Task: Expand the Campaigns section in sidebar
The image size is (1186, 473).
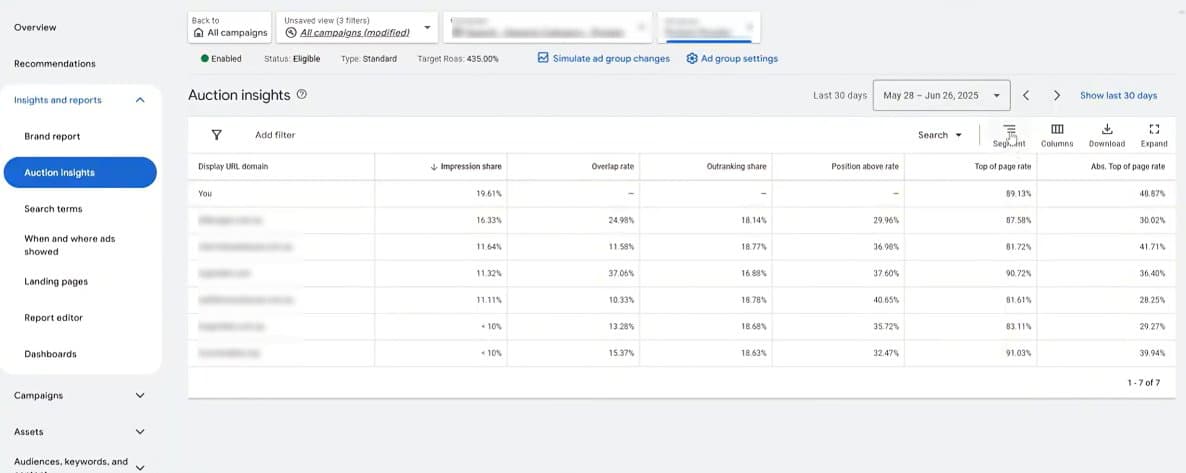Action: point(140,396)
